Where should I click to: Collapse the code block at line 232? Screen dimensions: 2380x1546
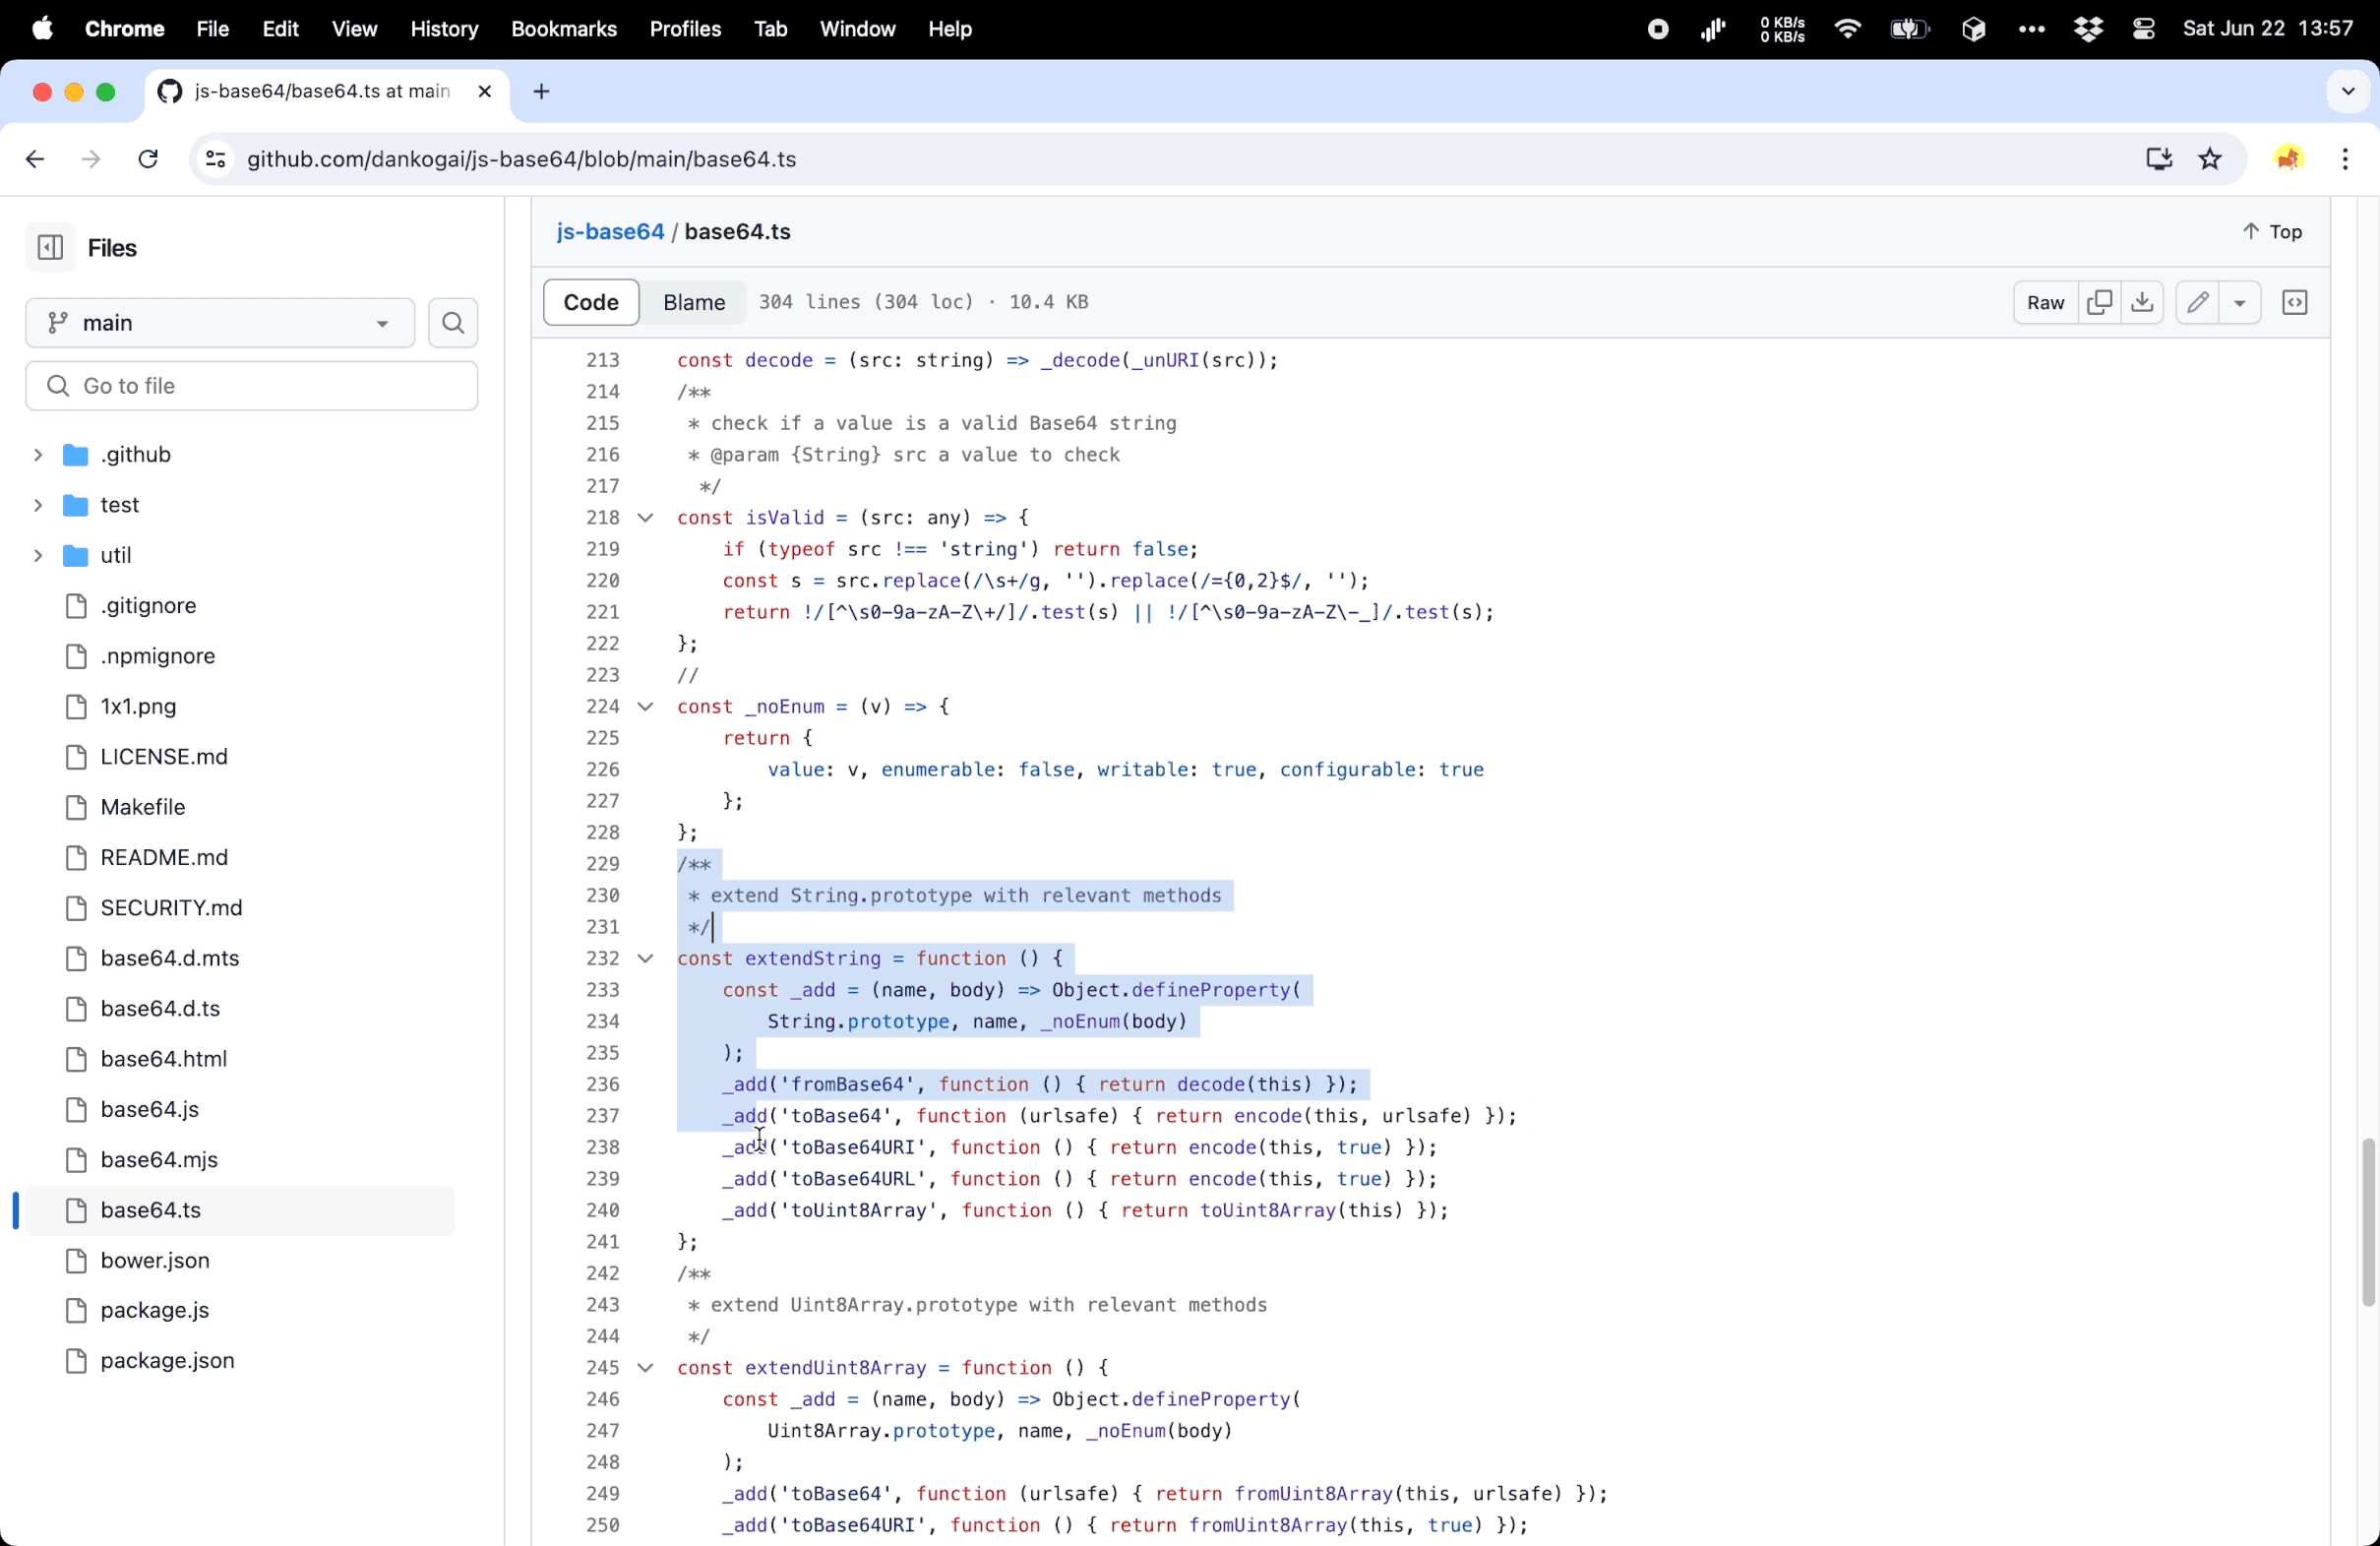click(x=645, y=958)
